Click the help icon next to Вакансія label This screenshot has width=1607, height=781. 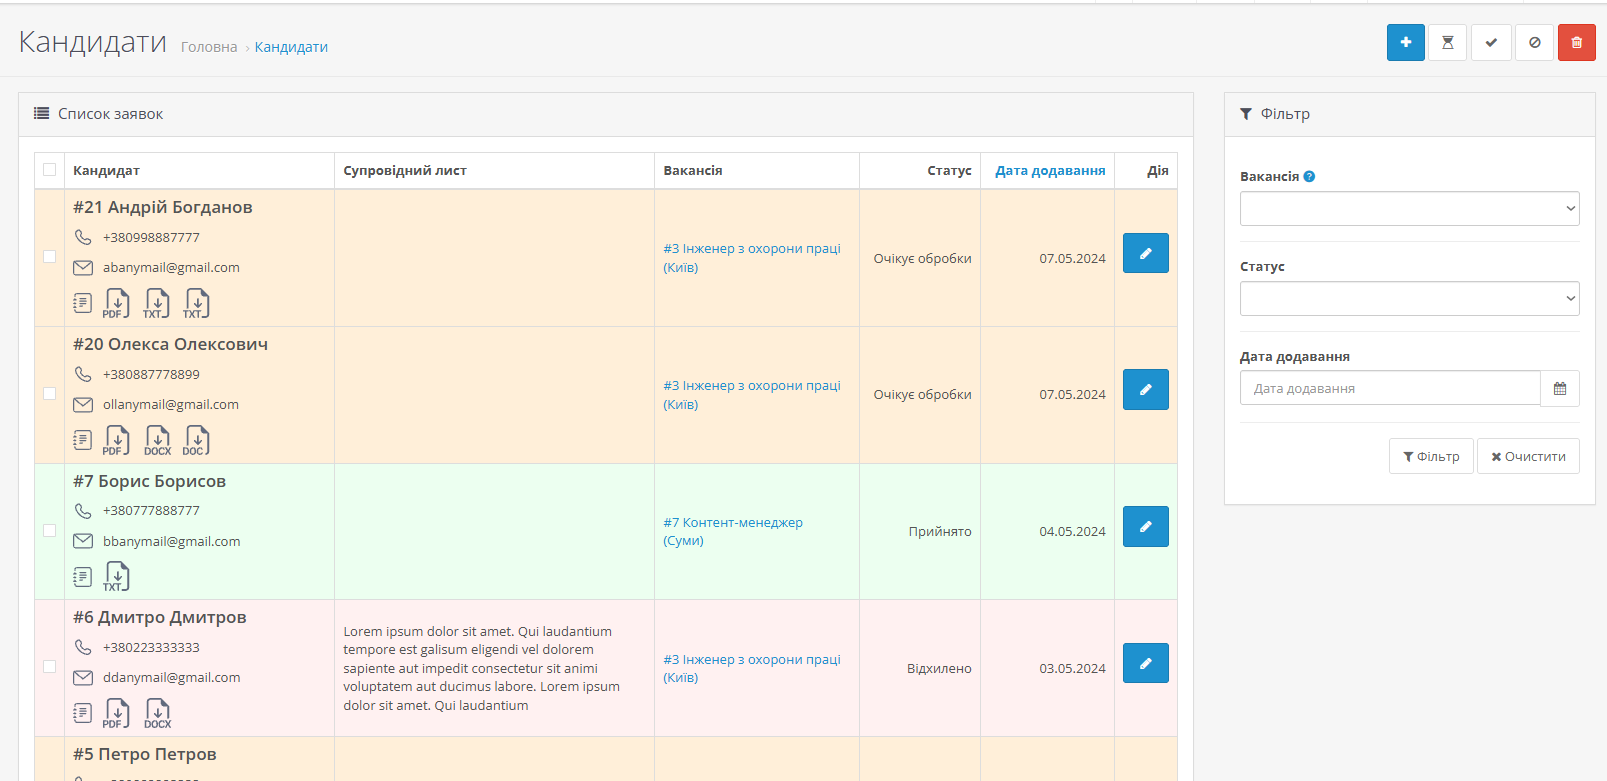click(1309, 177)
